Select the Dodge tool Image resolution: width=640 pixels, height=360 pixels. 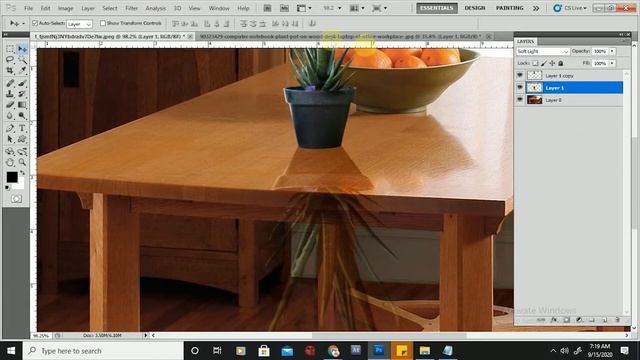[22, 116]
